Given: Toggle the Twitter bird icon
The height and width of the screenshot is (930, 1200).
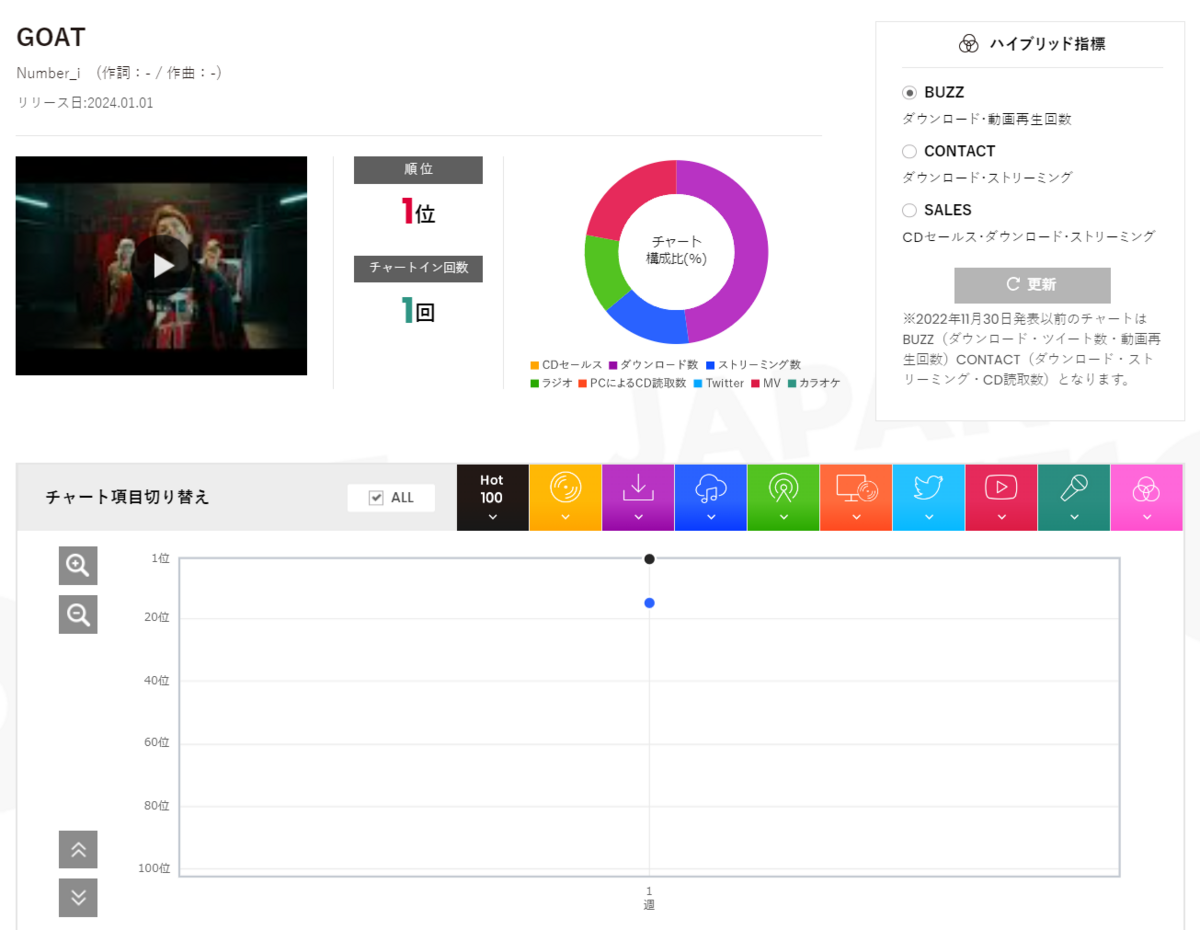Looking at the screenshot, I should (x=929, y=497).
